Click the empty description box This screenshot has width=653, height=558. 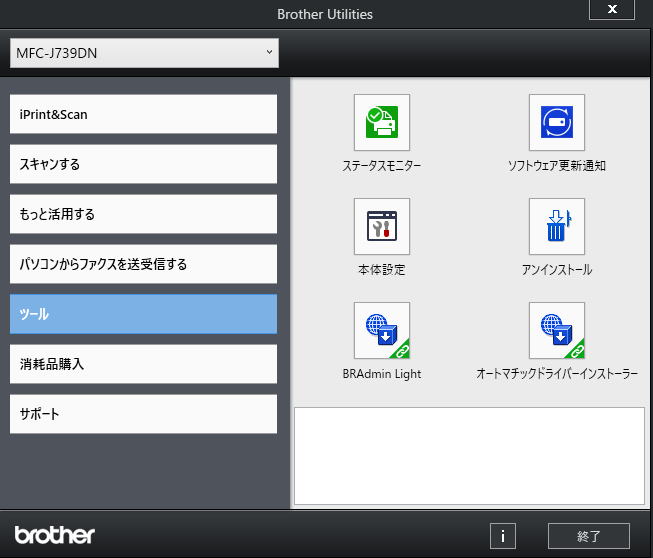point(469,455)
